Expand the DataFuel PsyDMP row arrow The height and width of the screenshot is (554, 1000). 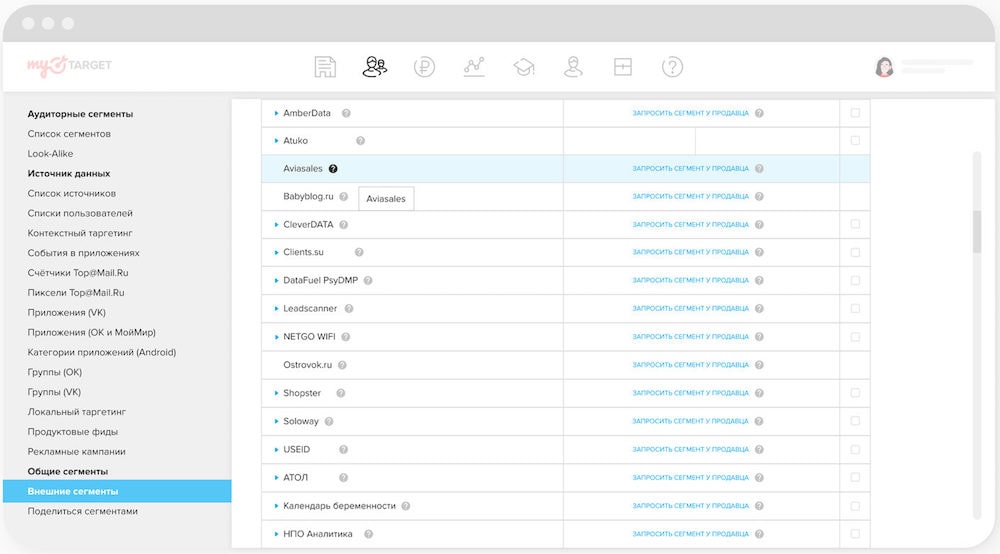[276, 281]
